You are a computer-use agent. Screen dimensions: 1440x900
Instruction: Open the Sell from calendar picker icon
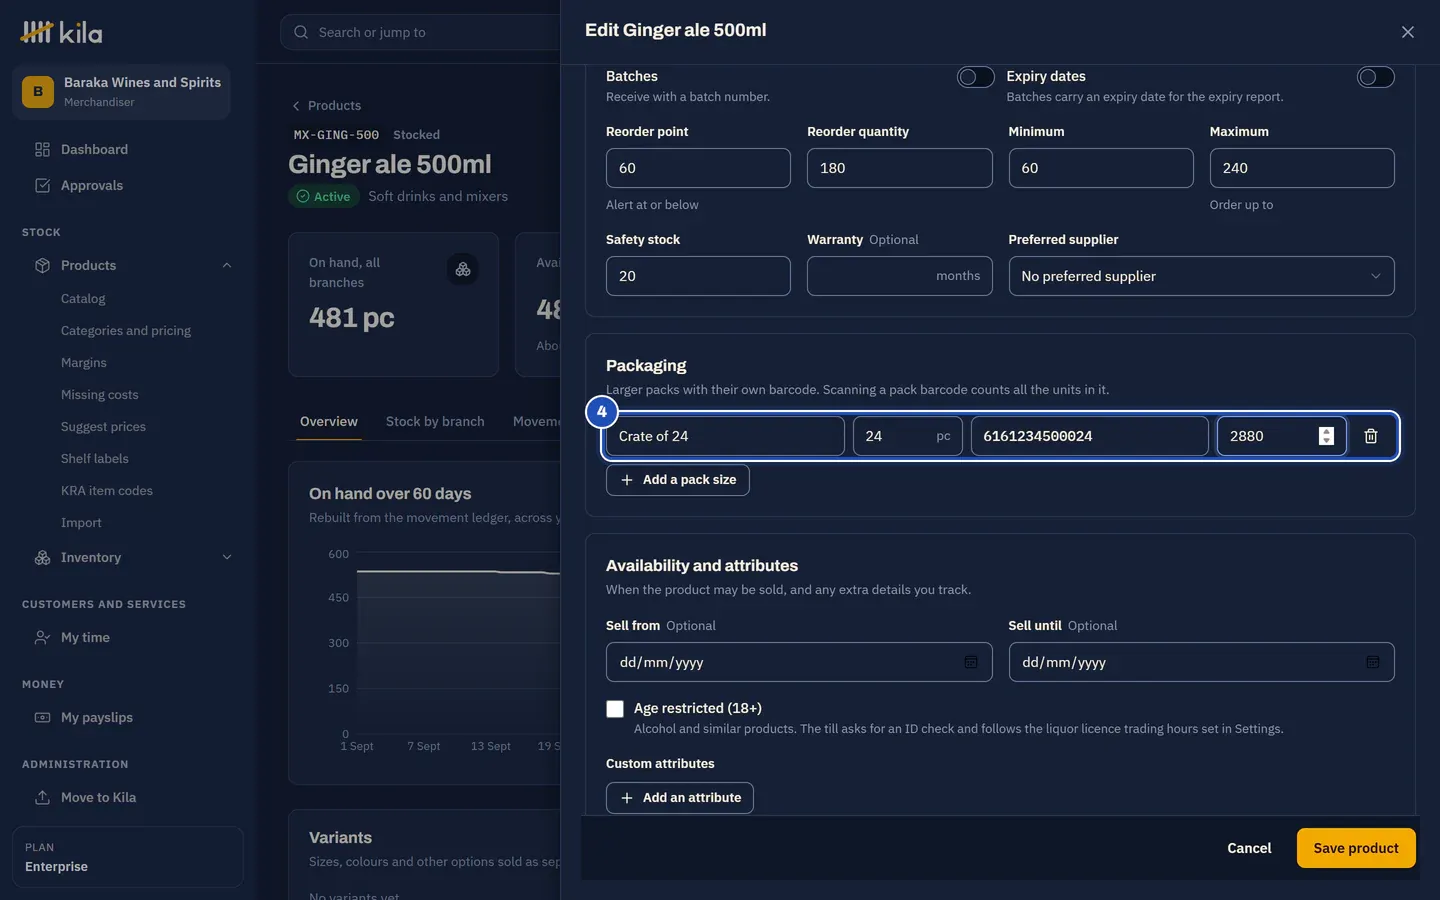point(970,662)
